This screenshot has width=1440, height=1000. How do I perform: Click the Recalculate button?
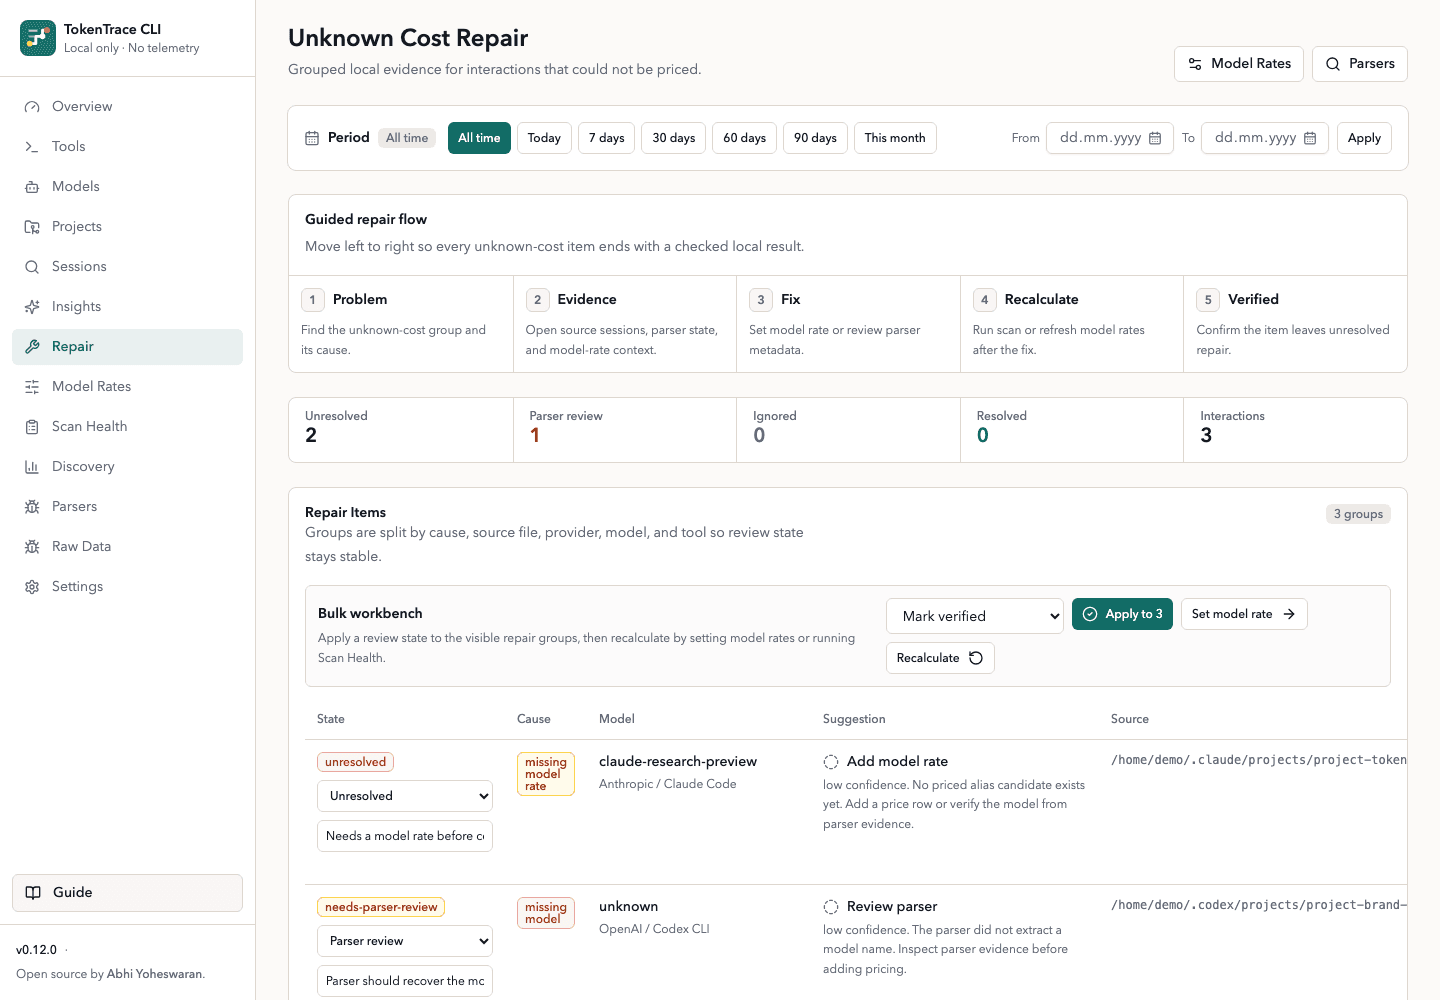[x=940, y=658]
